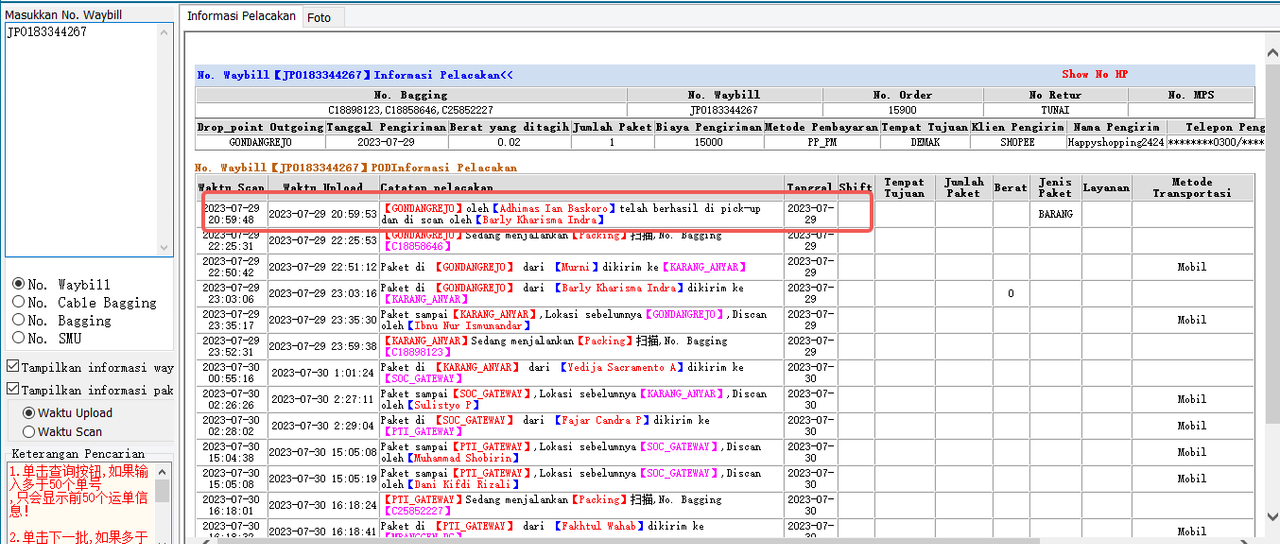
Task: Click the Waktu Scan column header
Action: (231, 188)
